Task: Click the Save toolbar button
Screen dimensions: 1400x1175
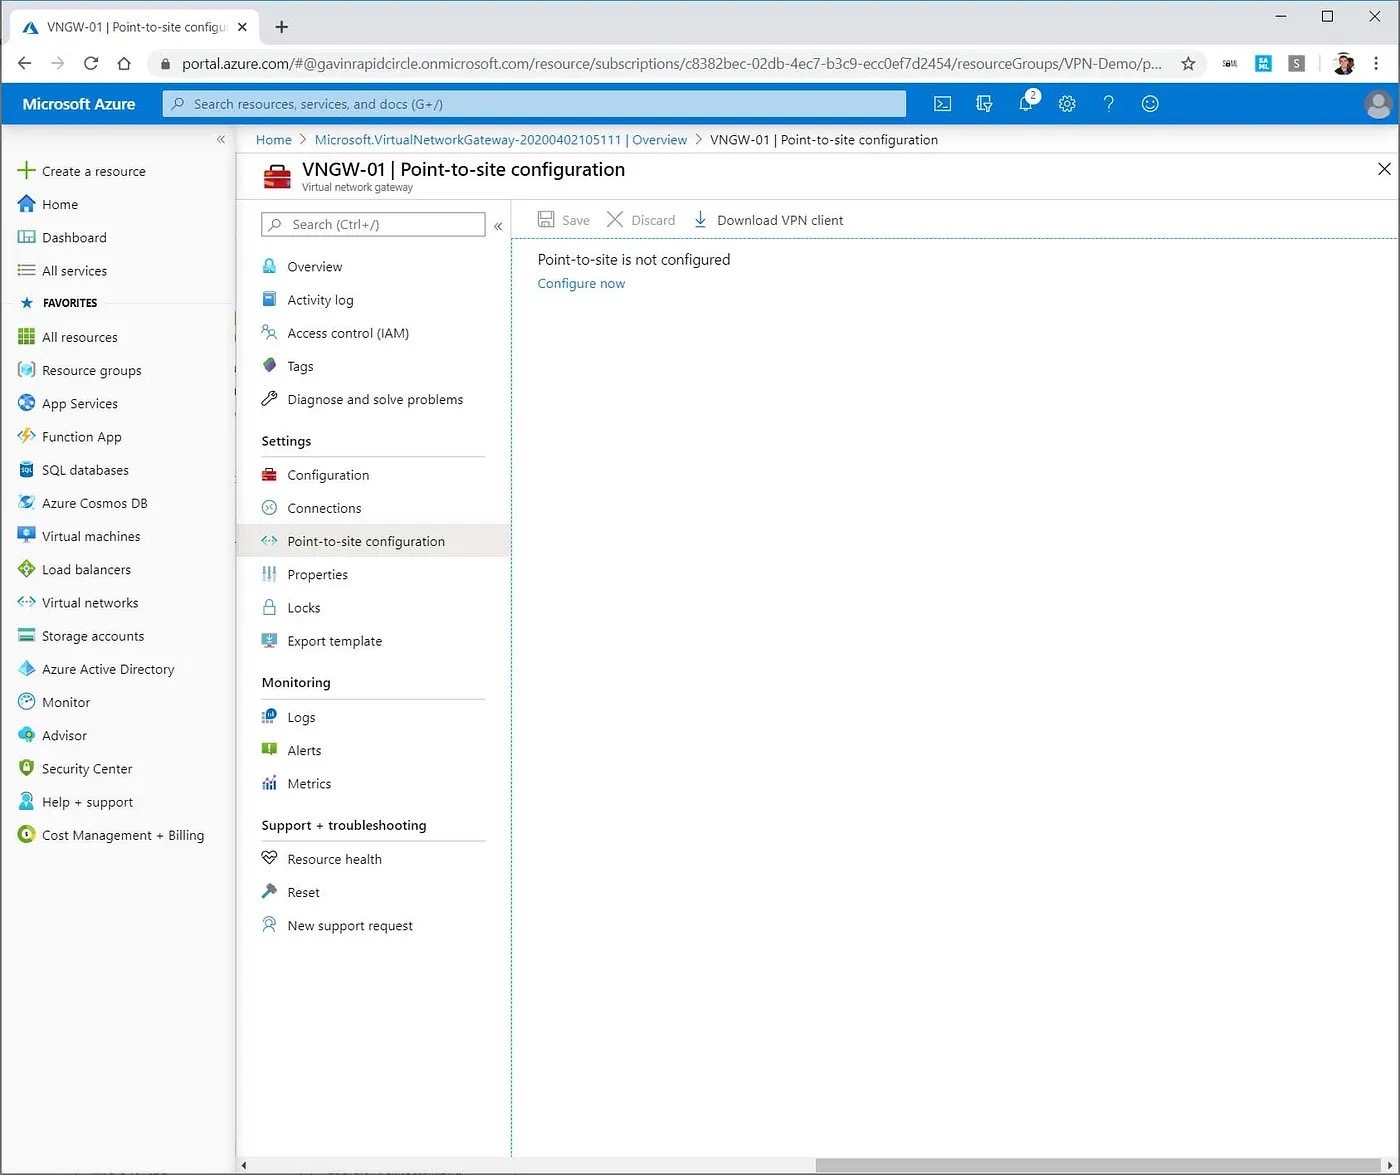Action: [564, 220]
